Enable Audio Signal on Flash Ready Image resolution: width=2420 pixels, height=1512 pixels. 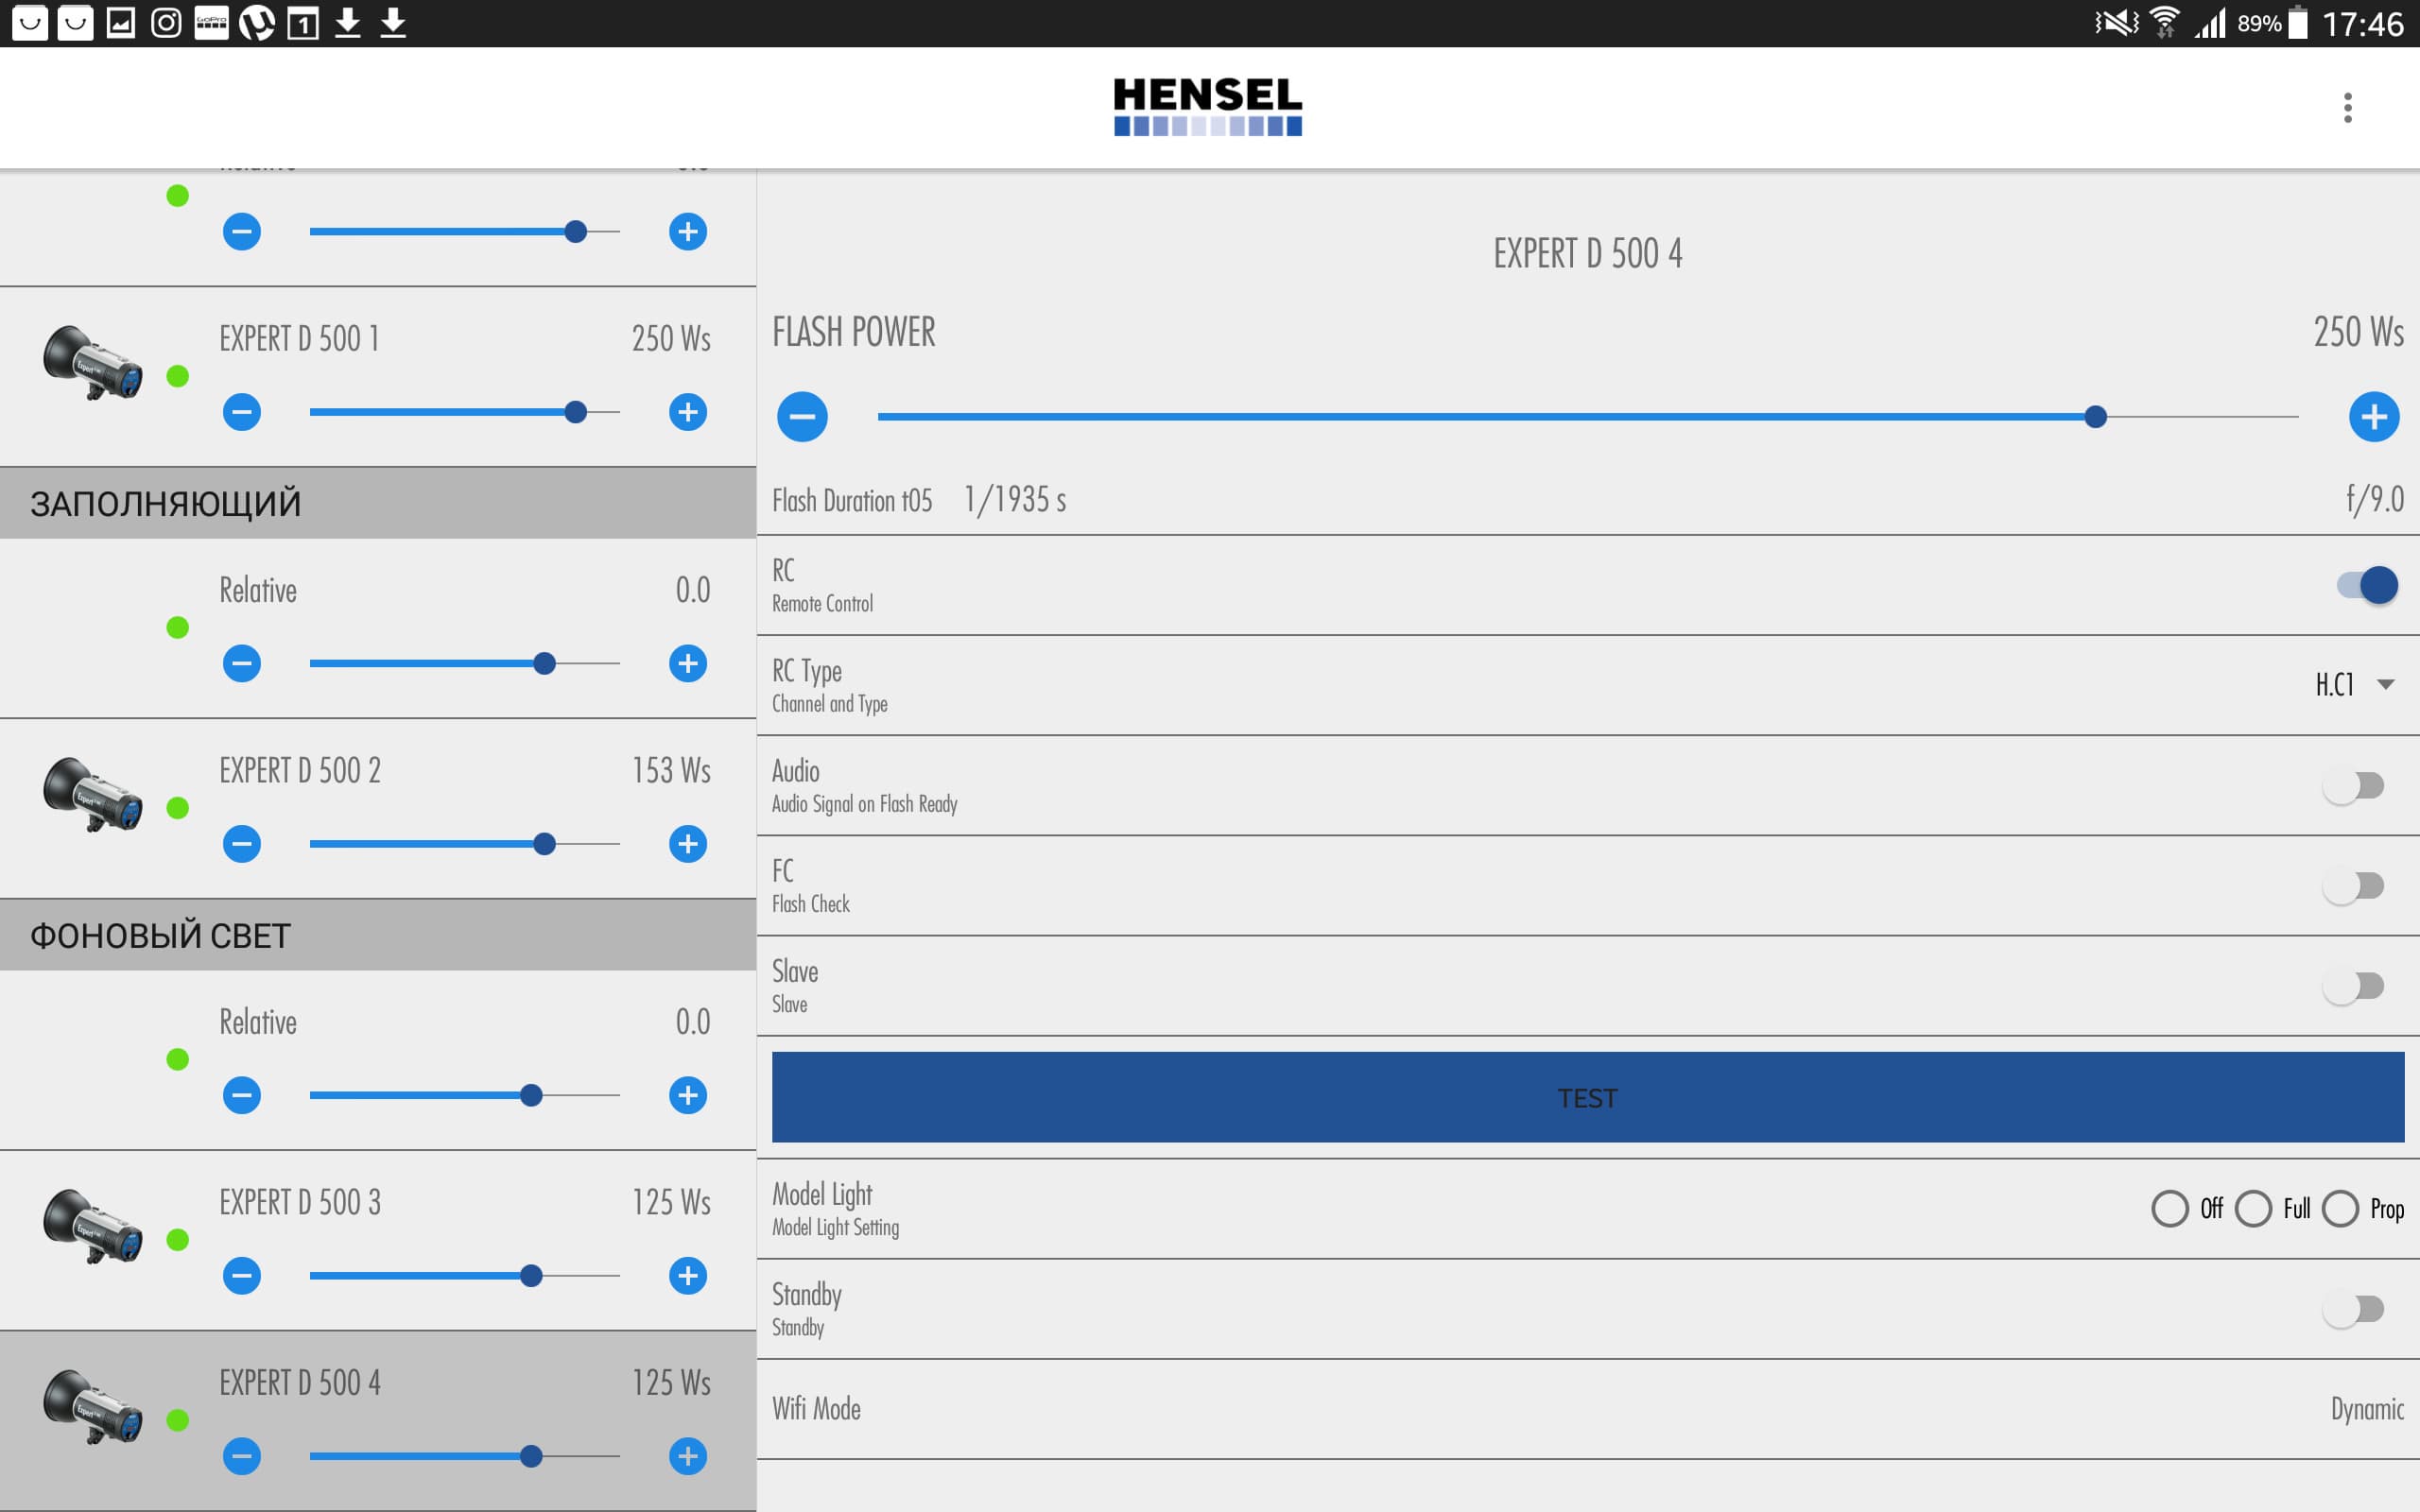tap(2353, 786)
